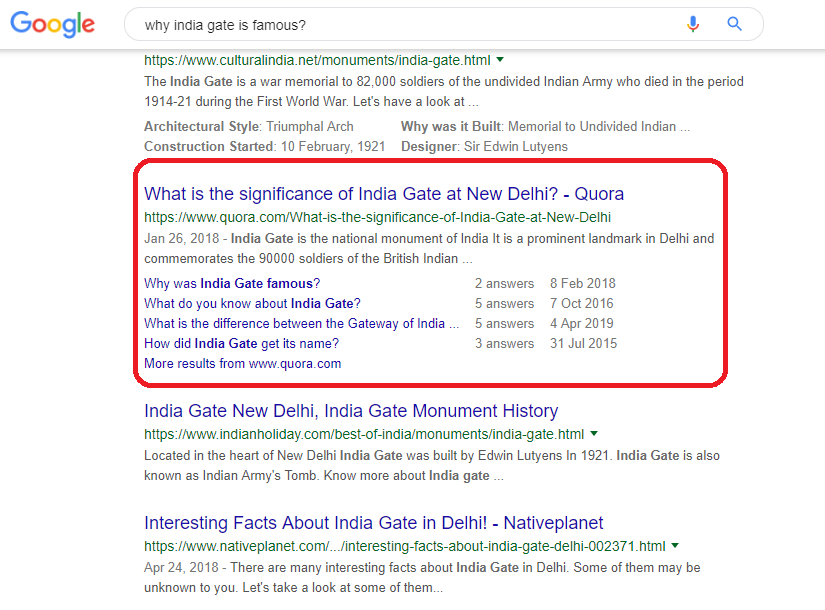Click the blue search magnifier icon

735,24
